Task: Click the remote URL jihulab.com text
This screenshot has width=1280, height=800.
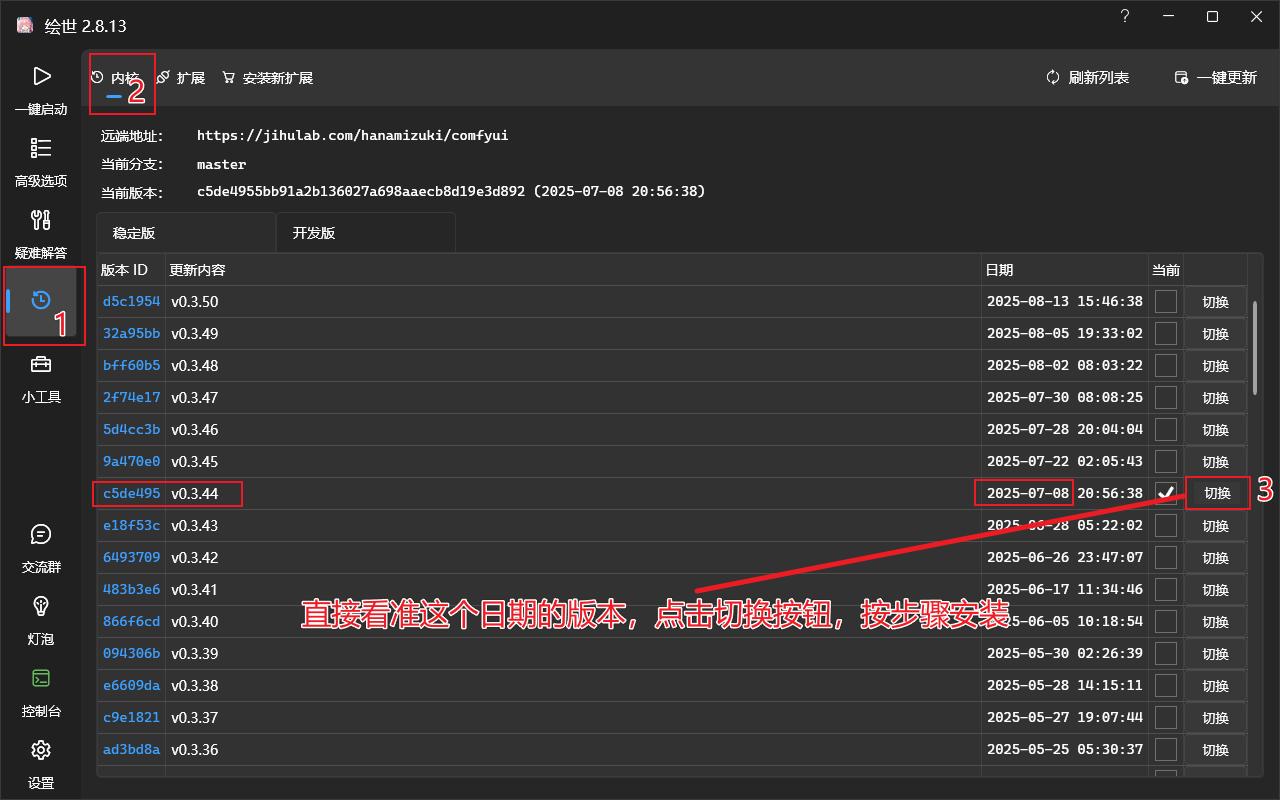Action: click(x=352, y=135)
